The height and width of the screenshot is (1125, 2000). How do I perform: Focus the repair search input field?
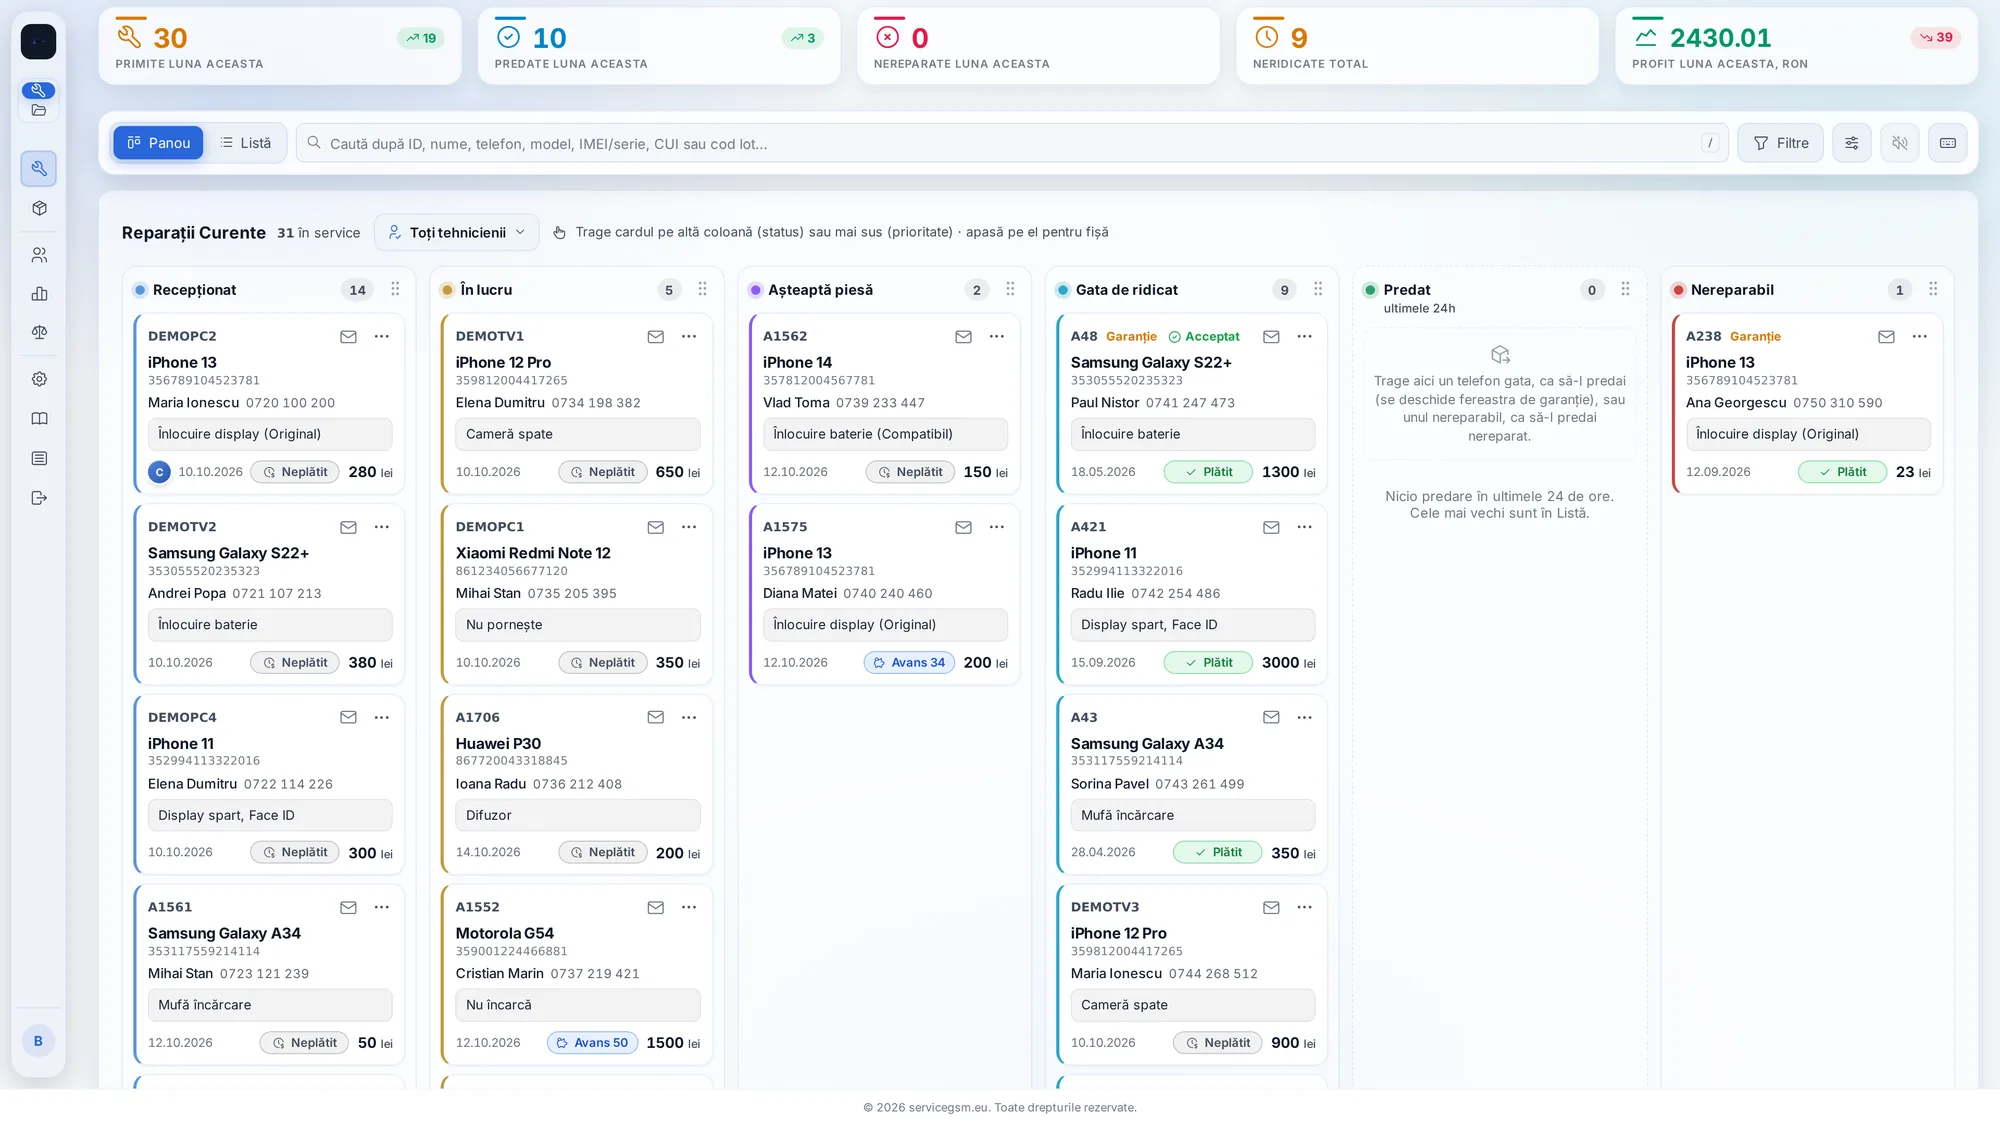tap(1012, 143)
